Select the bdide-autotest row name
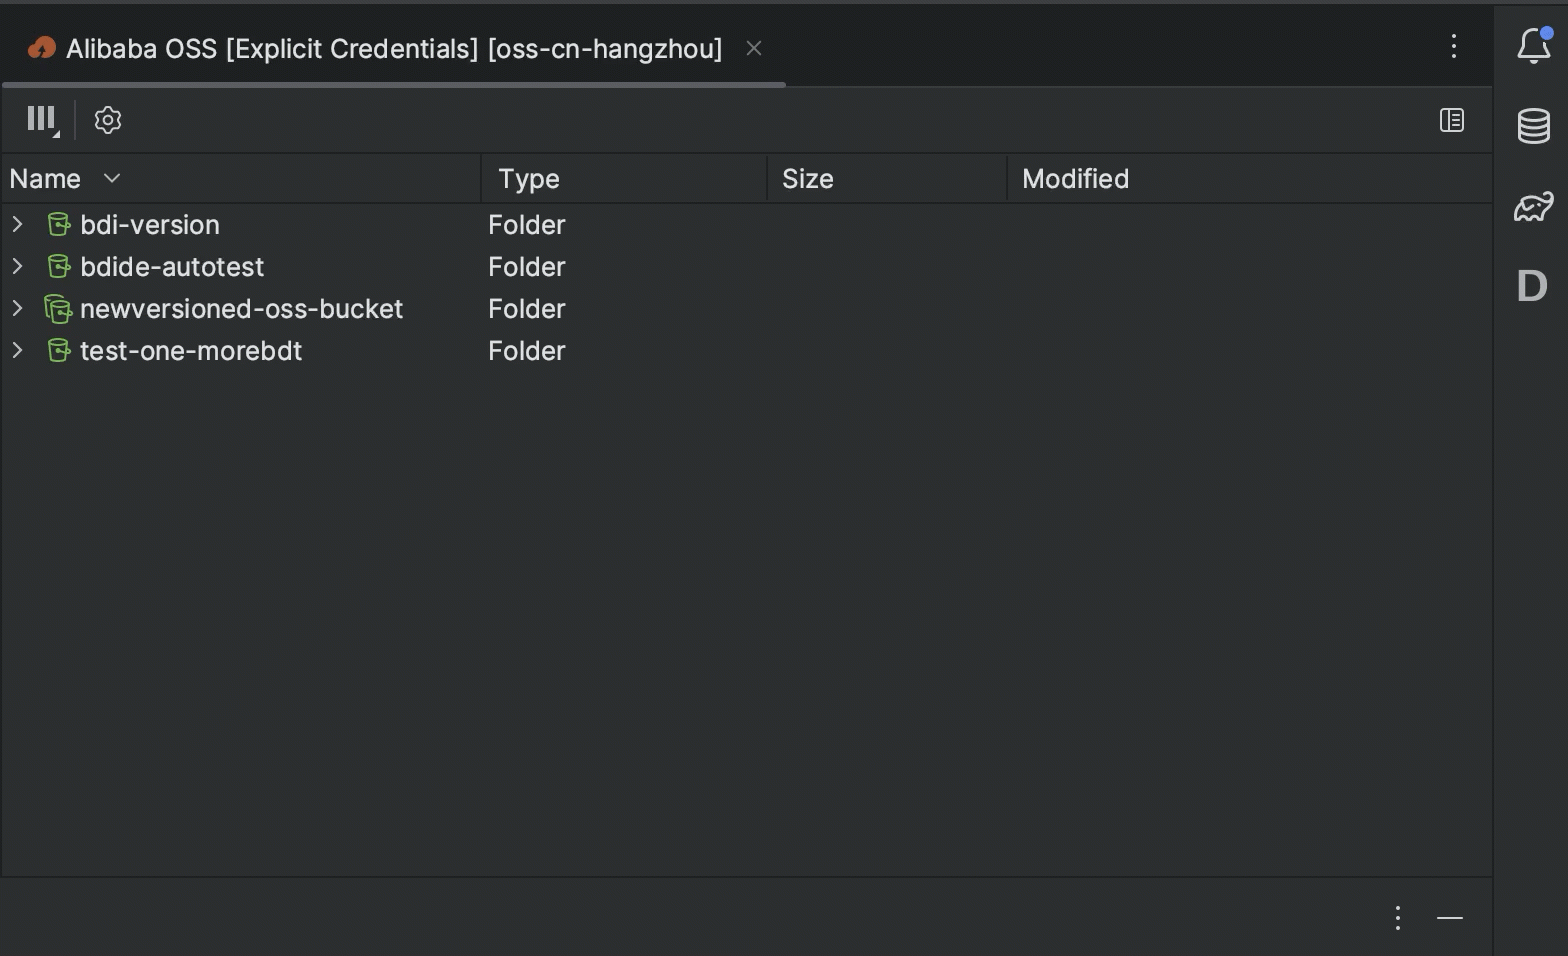This screenshot has width=1568, height=956. (x=172, y=267)
